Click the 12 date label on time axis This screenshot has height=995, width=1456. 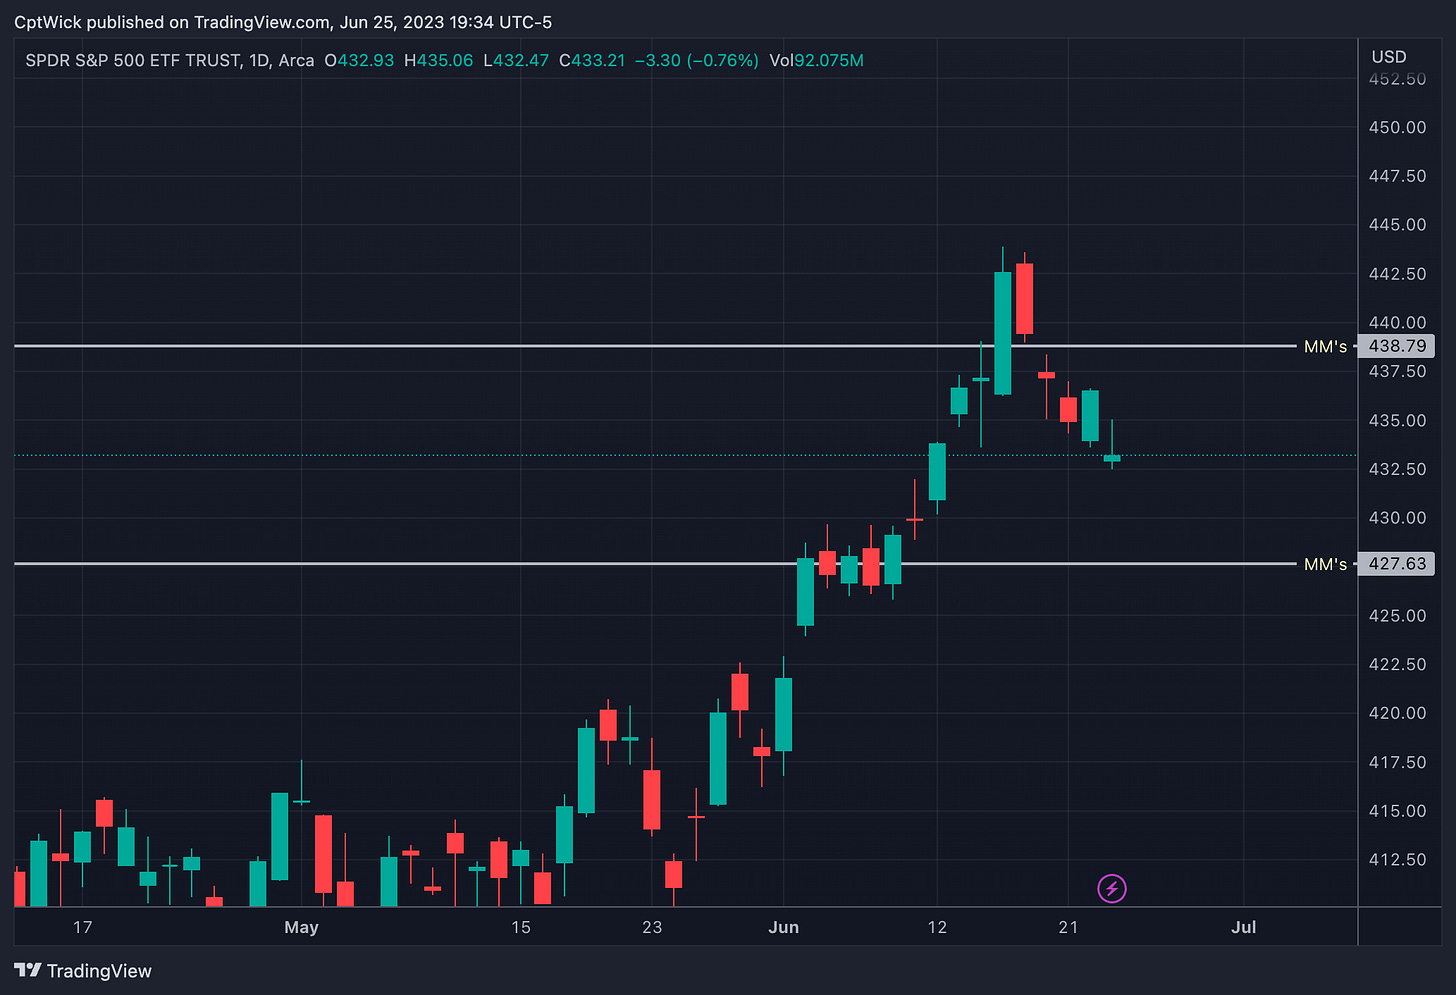[937, 927]
